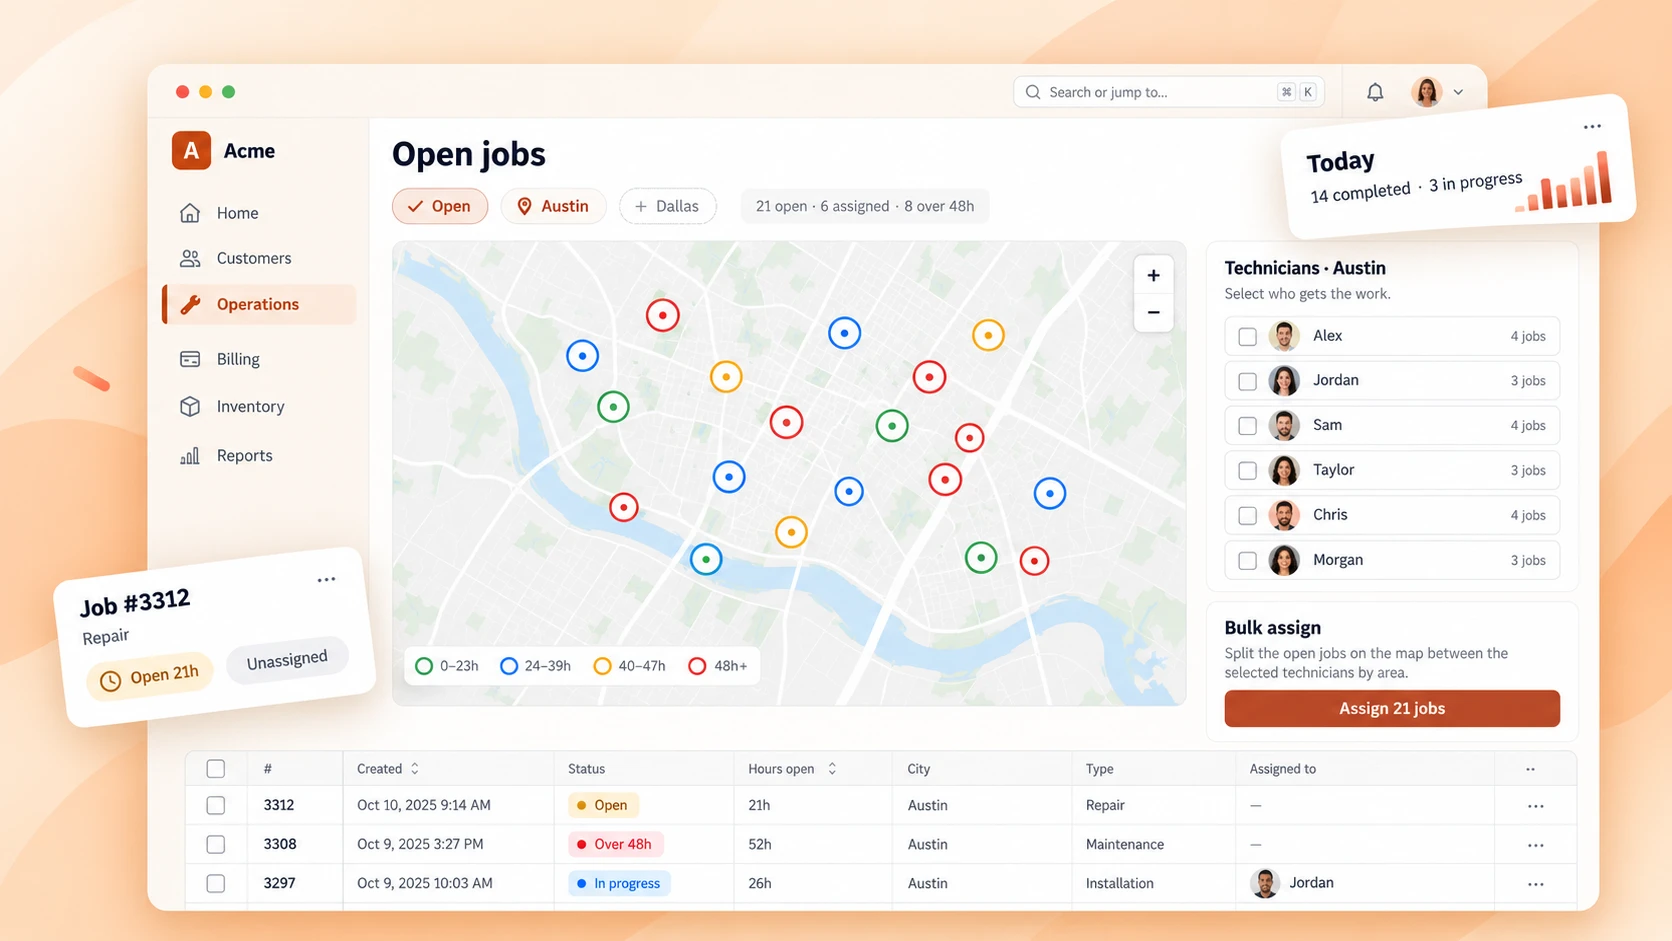This screenshot has width=1672, height=941.
Task: Click the search magnifier icon
Action: coord(1033,92)
